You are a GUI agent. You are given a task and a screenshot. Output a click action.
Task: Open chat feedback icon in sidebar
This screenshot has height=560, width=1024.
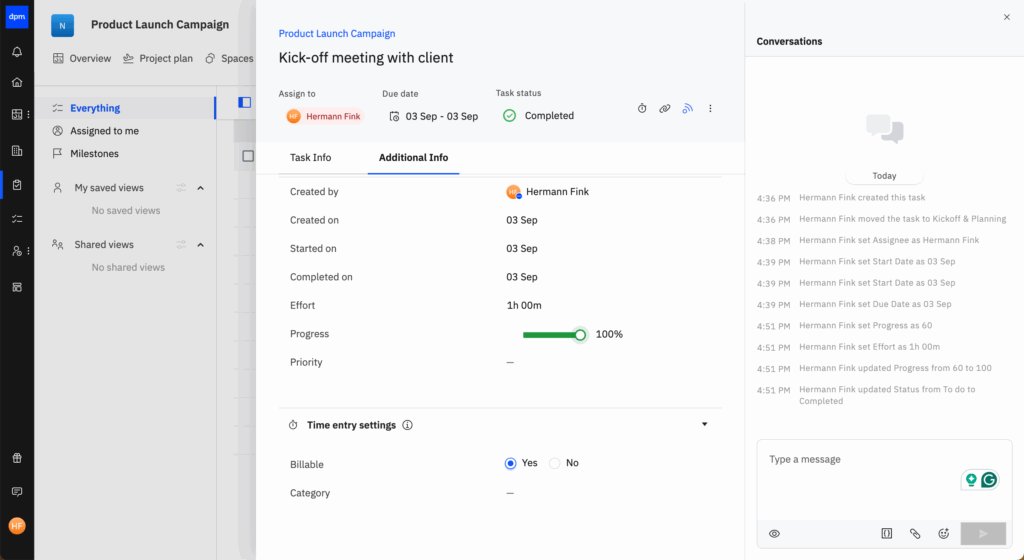point(17,491)
